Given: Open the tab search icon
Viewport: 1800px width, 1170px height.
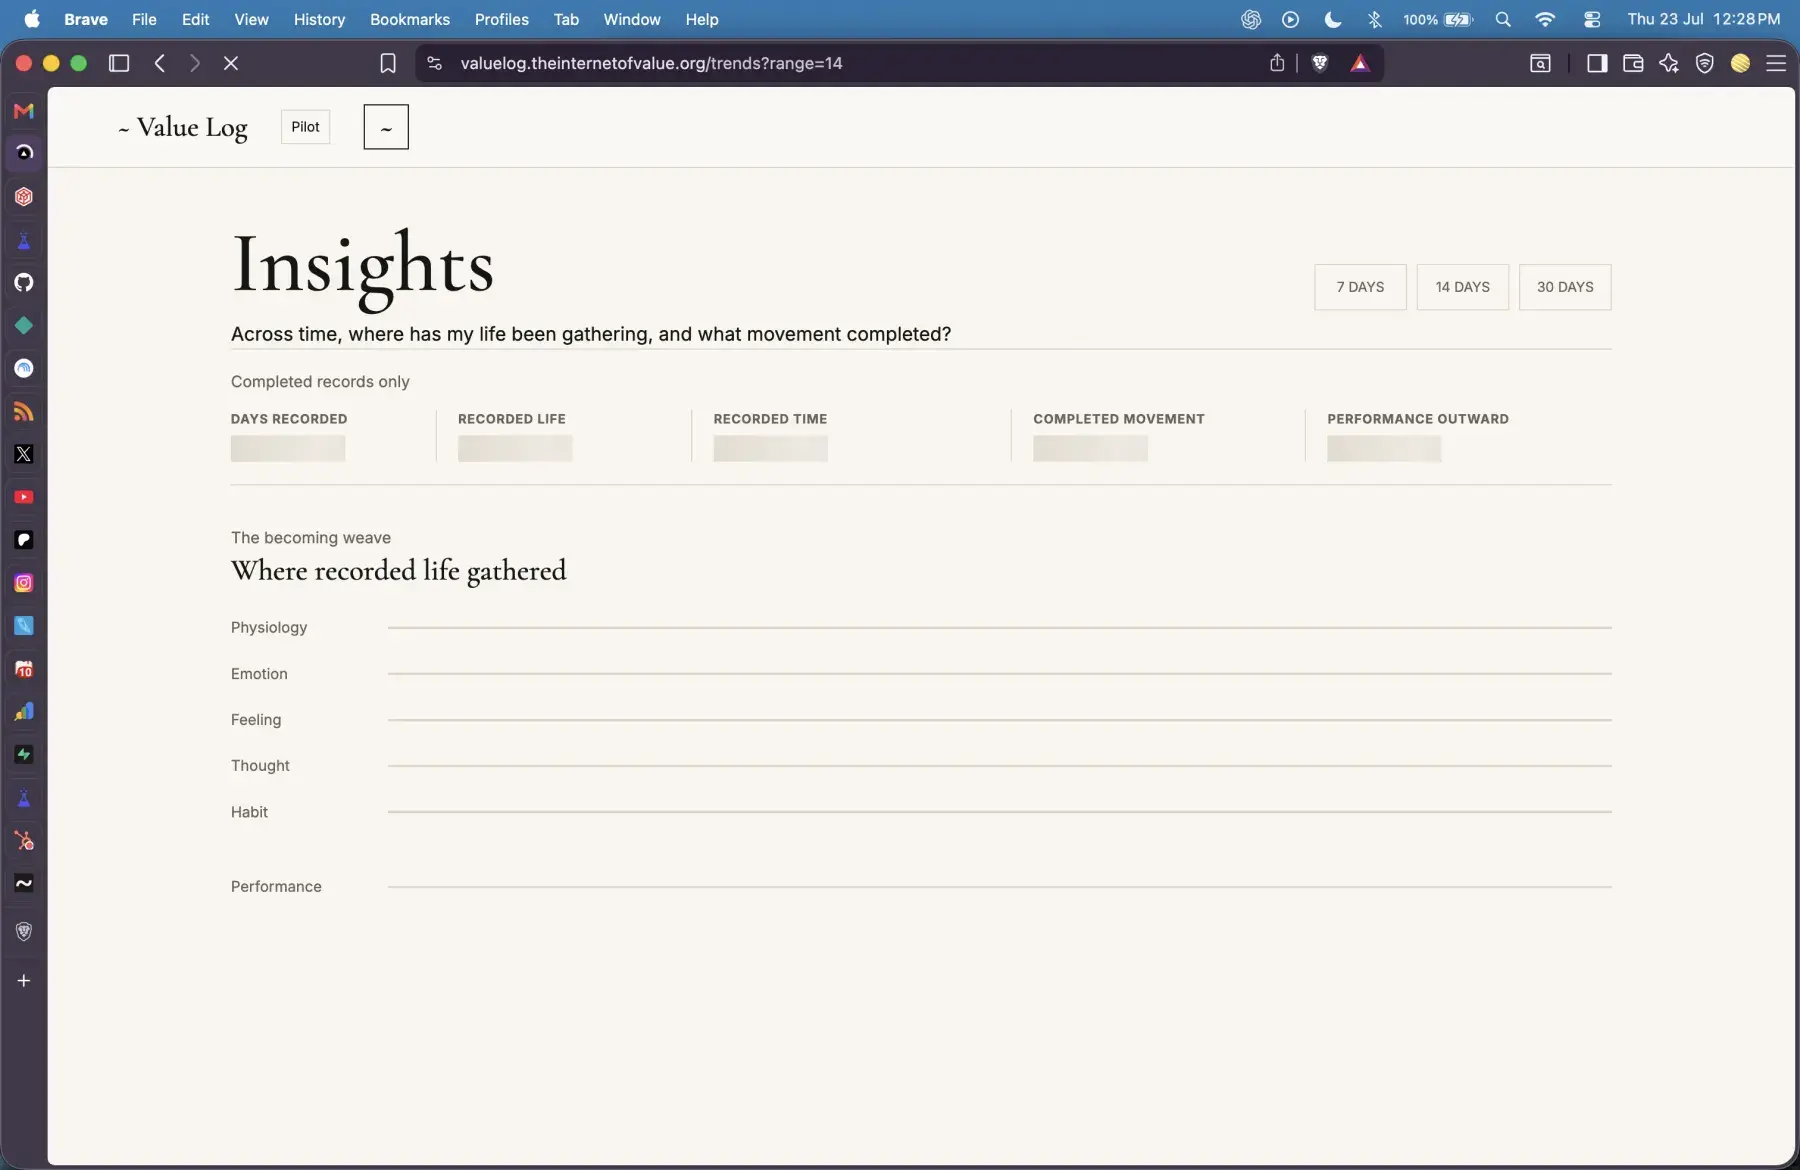Looking at the screenshot, I should [x=1541, y=63].
